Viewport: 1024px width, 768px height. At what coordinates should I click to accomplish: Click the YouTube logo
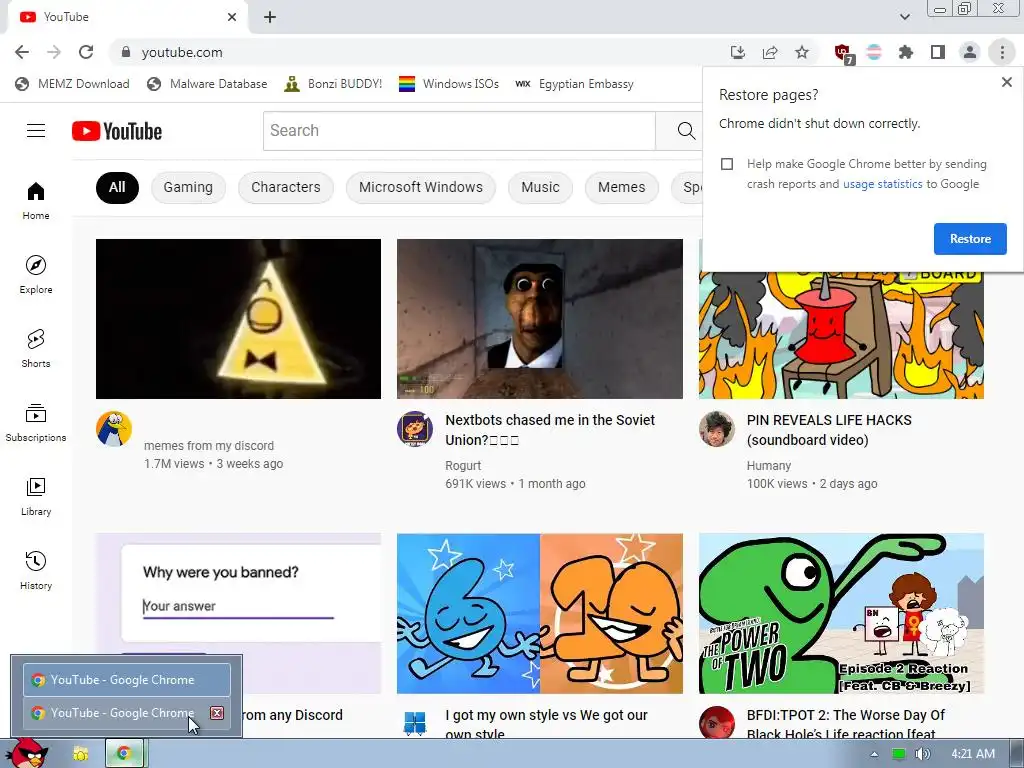pyautogui.click(x=117, y=131)
